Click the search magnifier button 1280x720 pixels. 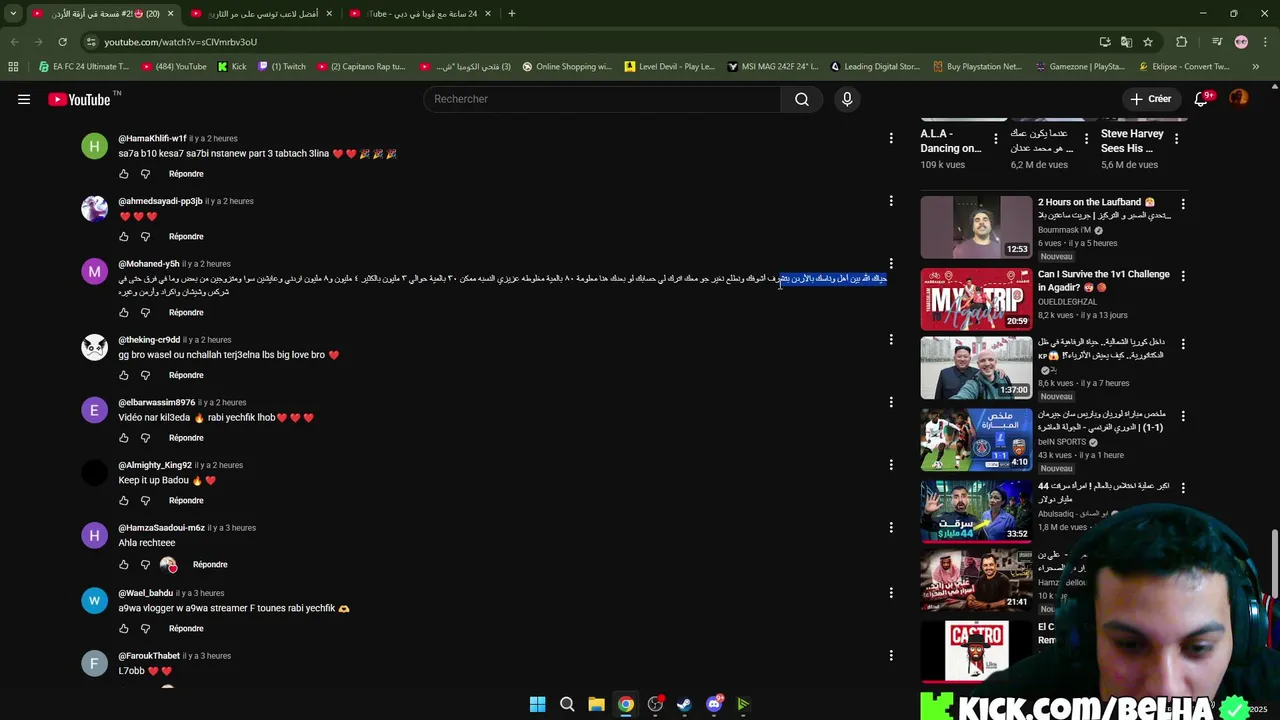pyautogui.click(x=802, y=99)
